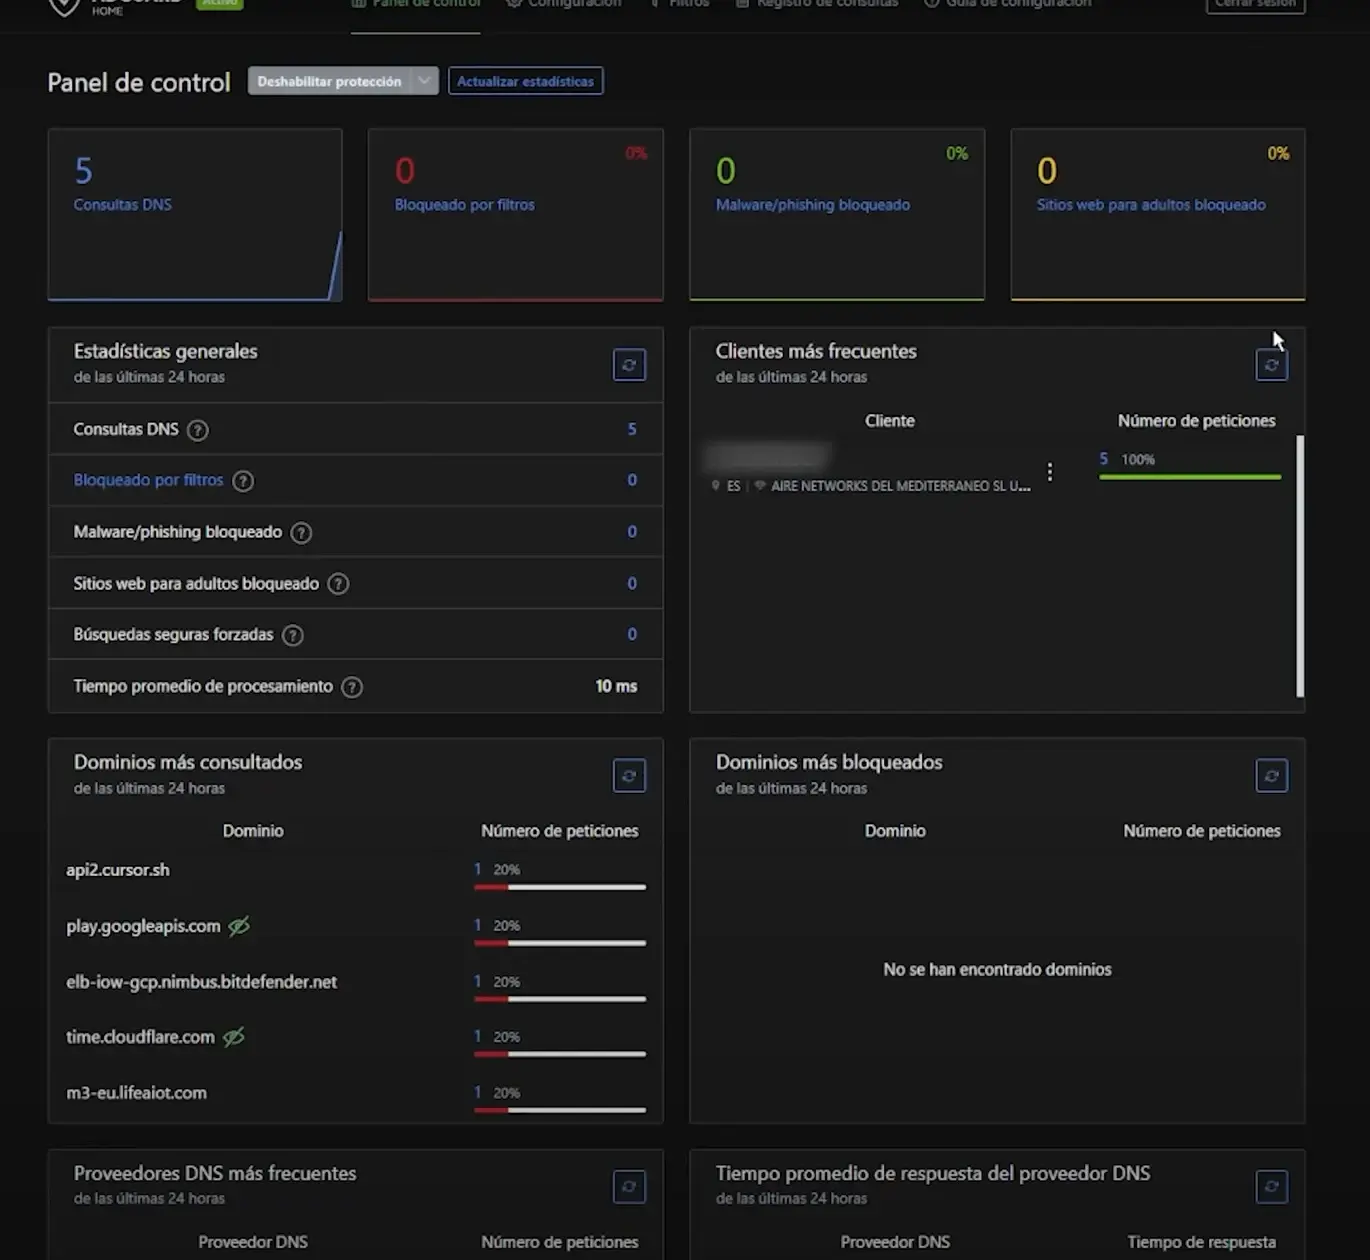This screenshot has width=1370, height=1260.
Task: Click help icon beside Consultas DNS row
Action: (198, 430)
